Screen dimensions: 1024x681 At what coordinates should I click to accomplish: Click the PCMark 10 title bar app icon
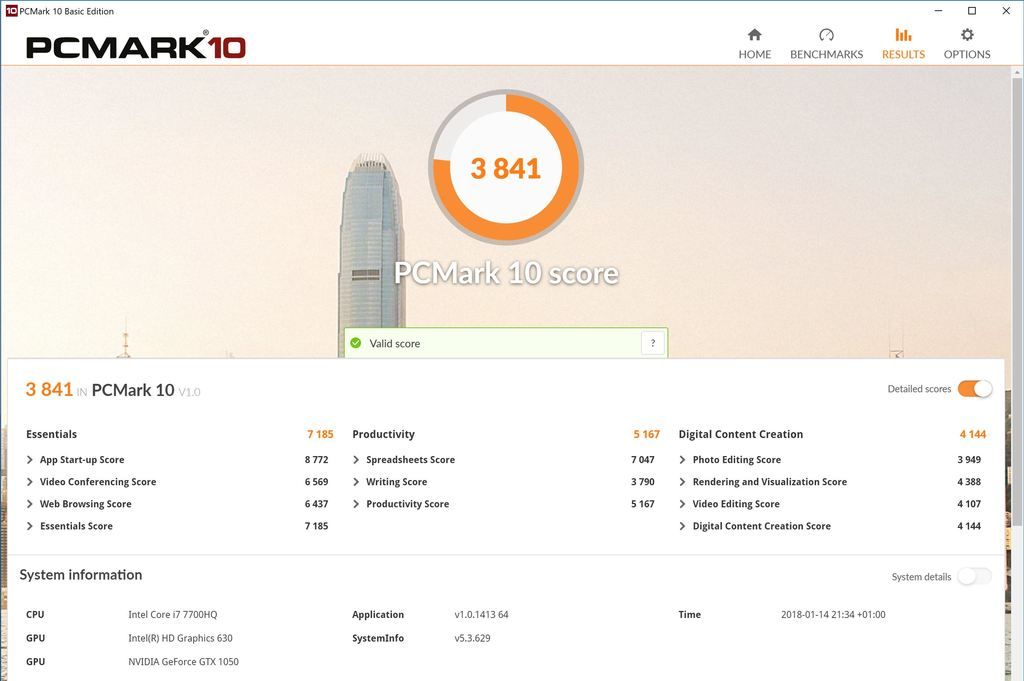(x=11, y=10)
